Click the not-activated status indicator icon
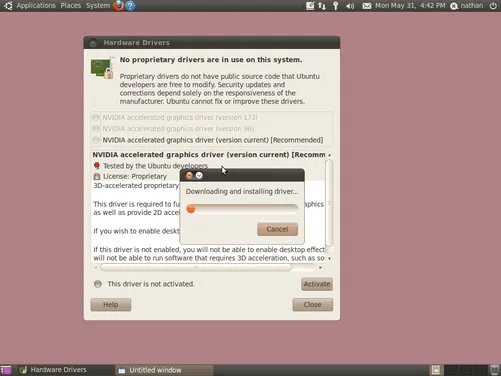Image resolution: width=501 pixels, height=376 pixels. [x=98, y=284]
